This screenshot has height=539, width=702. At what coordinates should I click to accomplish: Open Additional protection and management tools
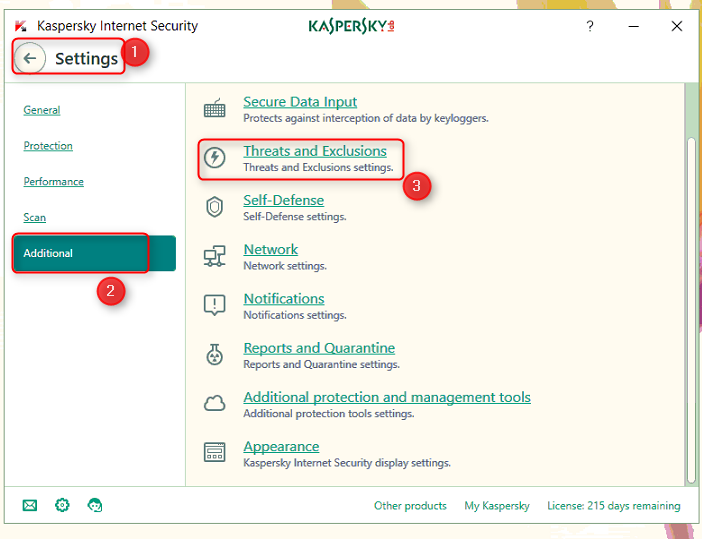[x=387, y=398]
